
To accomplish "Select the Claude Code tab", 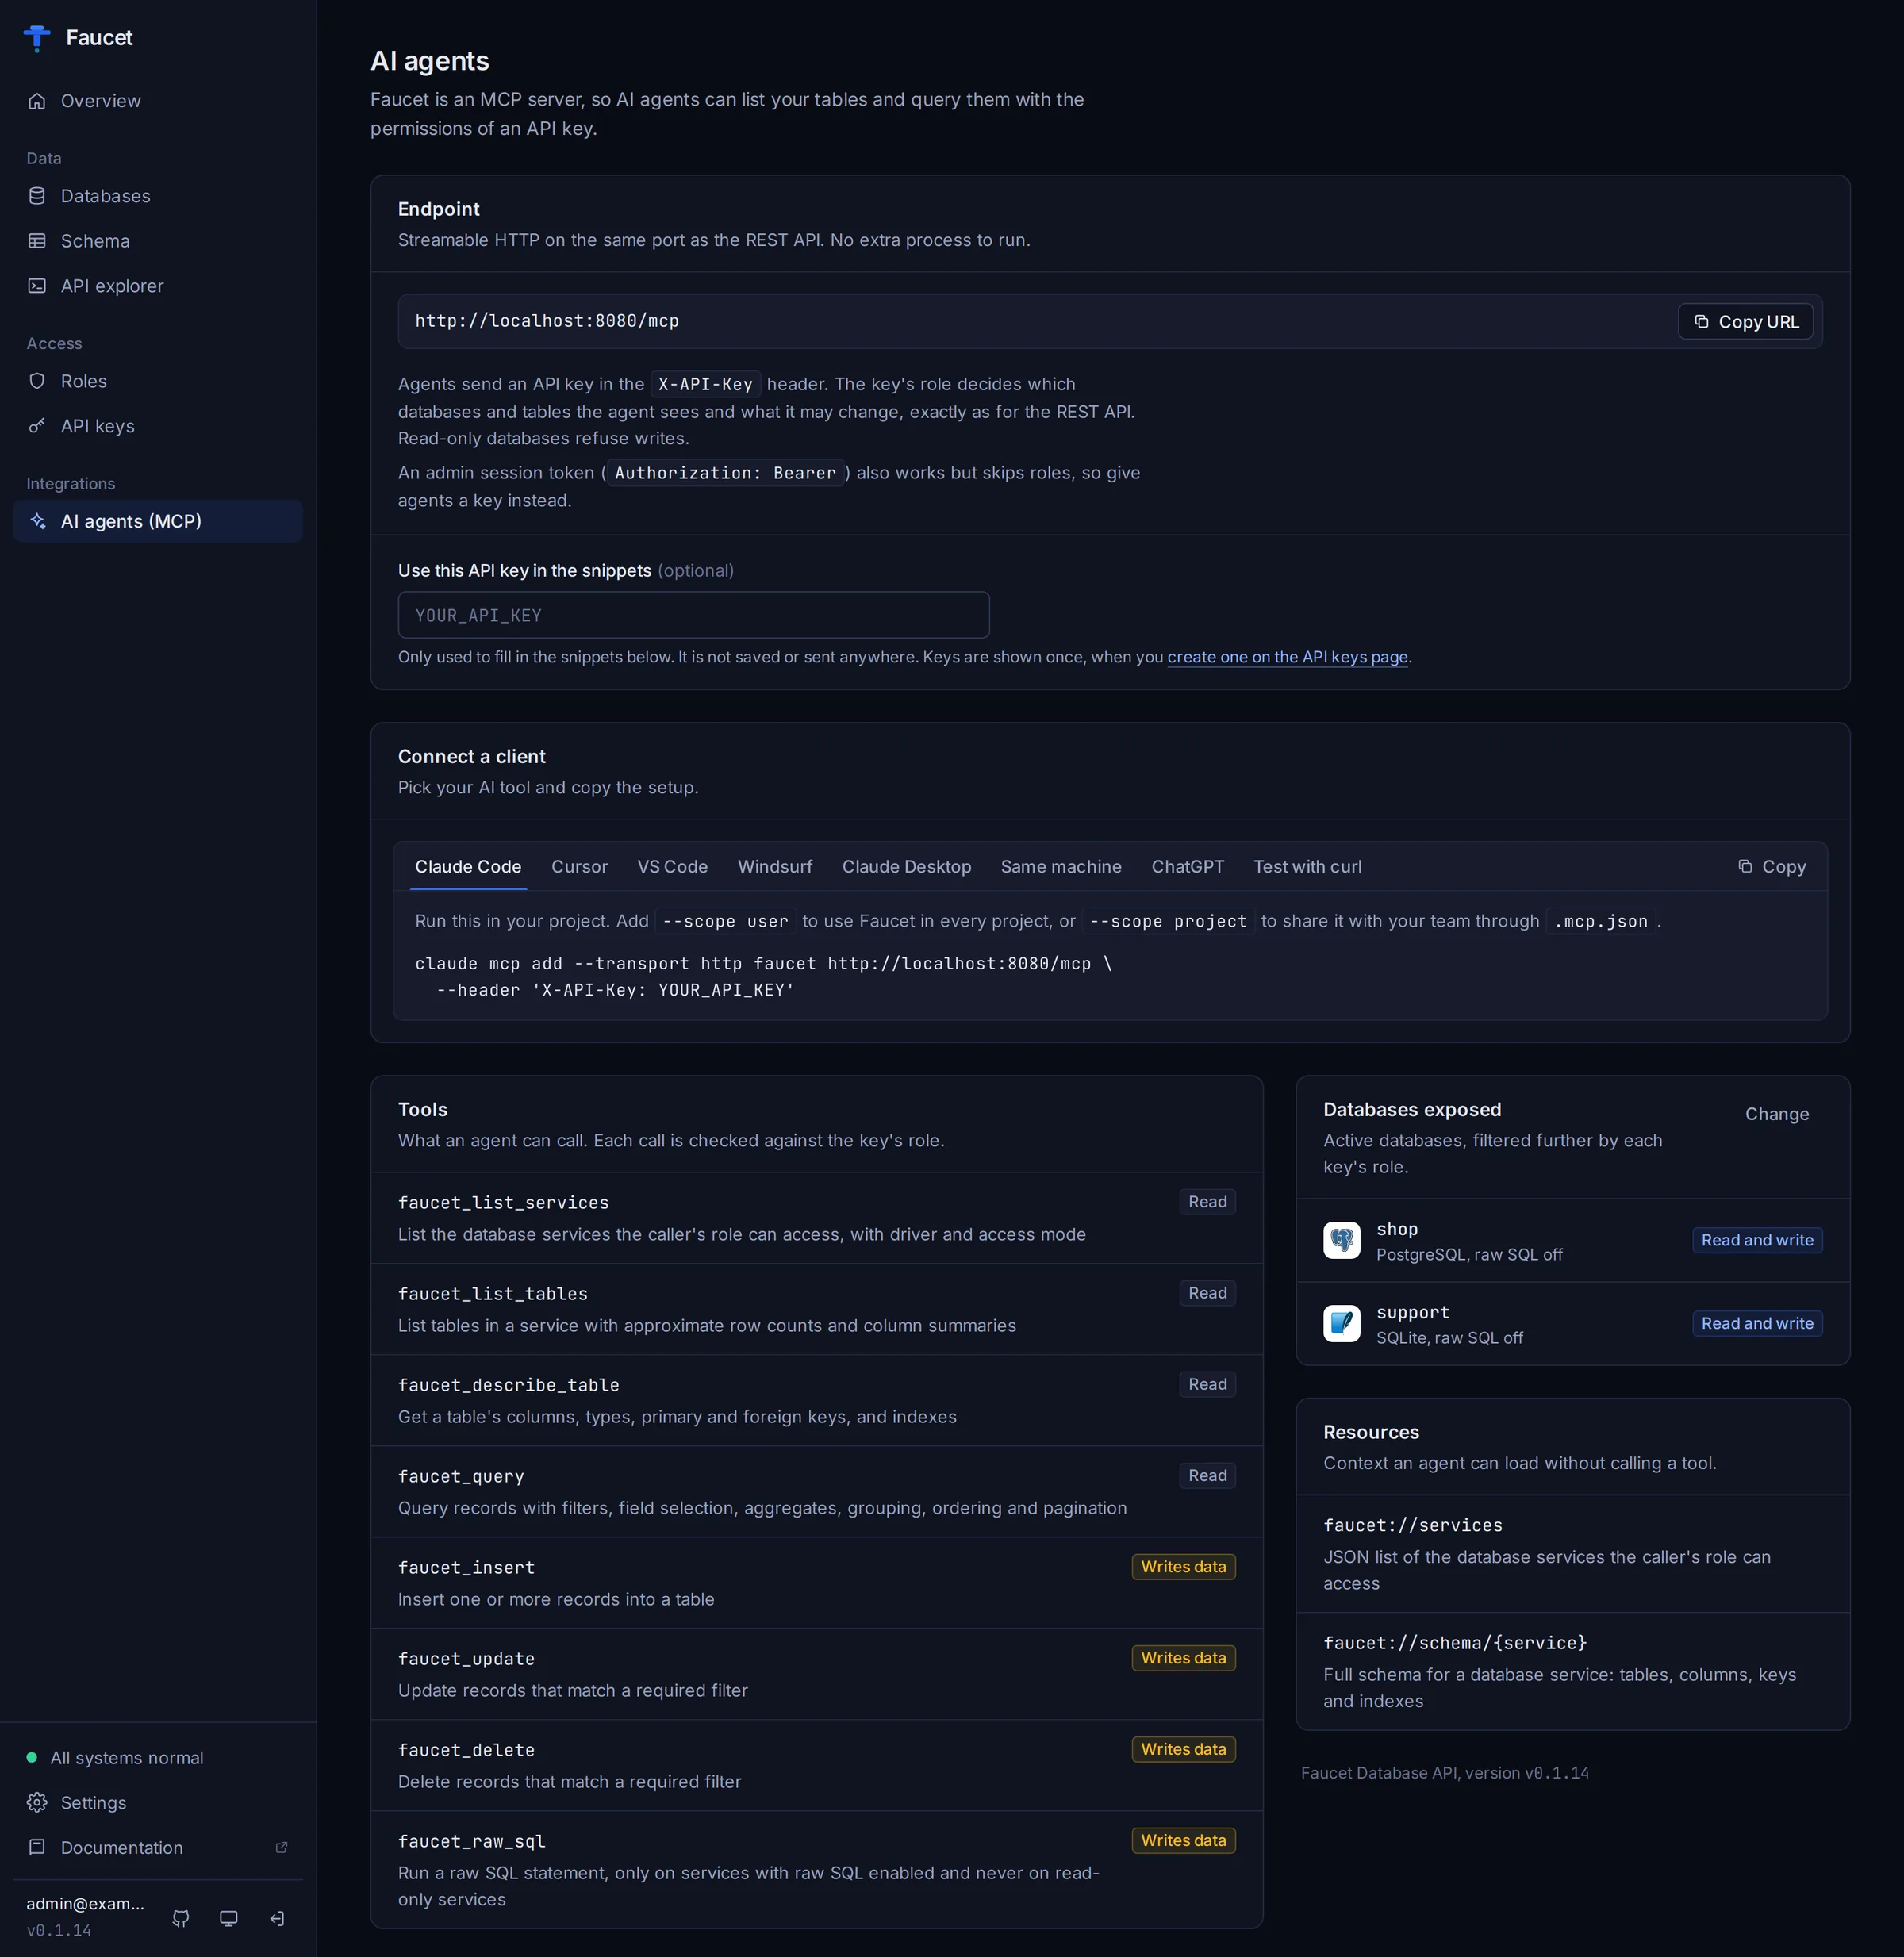I will click(x=468, y=867).
